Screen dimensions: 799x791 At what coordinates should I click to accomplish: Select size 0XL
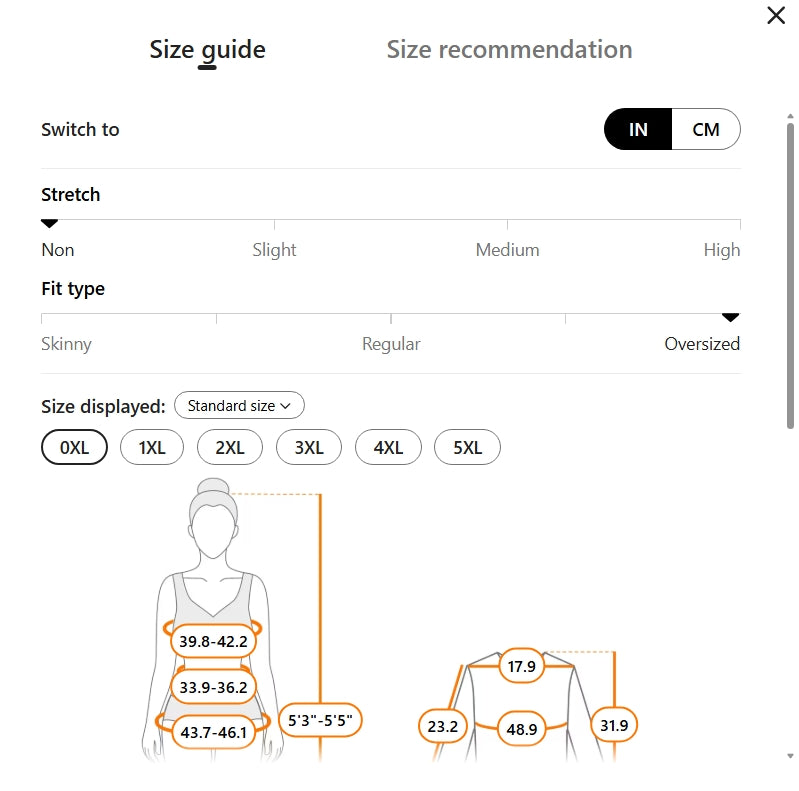coord(74,448)
